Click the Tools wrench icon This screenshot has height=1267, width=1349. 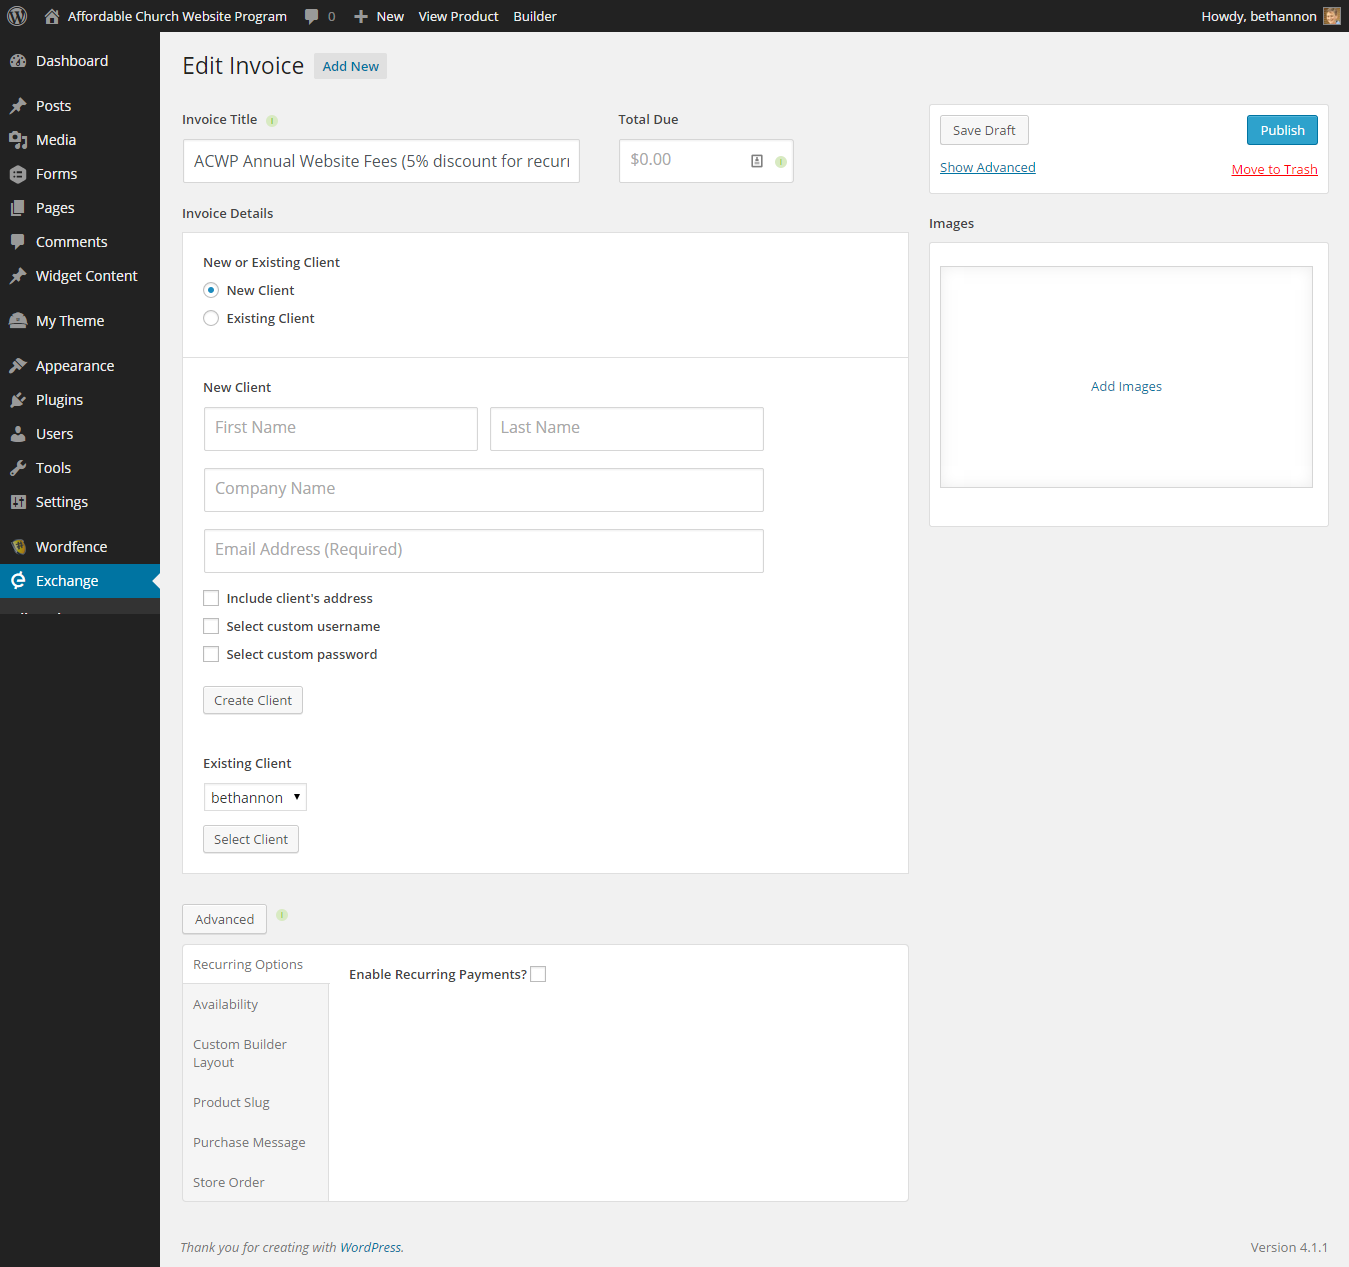click(x=18, y=468)
